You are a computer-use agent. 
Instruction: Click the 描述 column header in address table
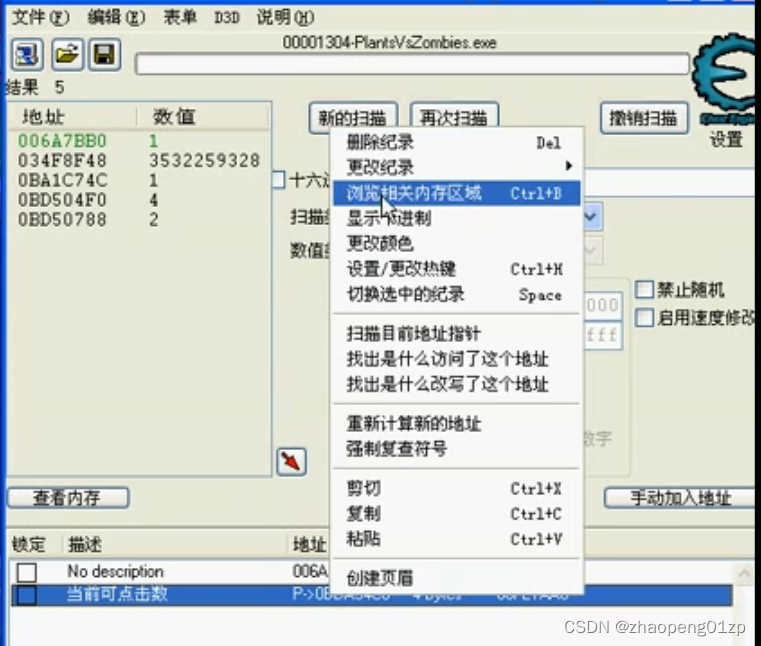click(x=175, y=545)
